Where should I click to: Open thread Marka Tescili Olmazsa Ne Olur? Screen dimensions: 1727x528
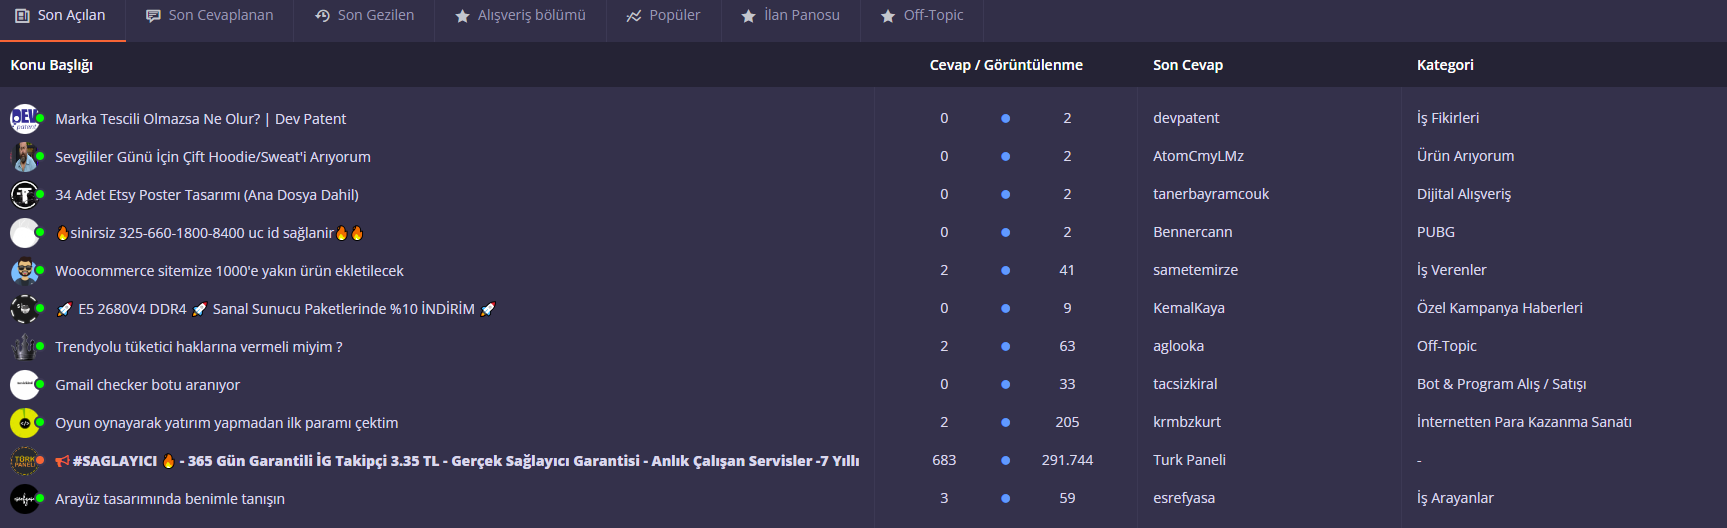click(x=201, y=119)
